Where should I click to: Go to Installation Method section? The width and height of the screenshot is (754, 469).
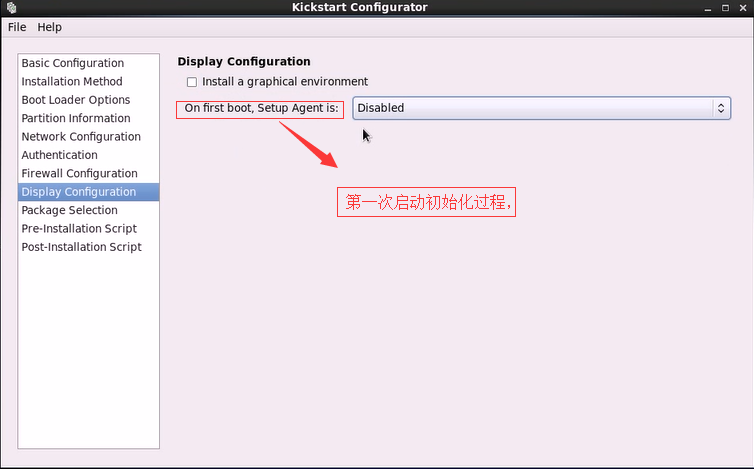click(88, 81)
